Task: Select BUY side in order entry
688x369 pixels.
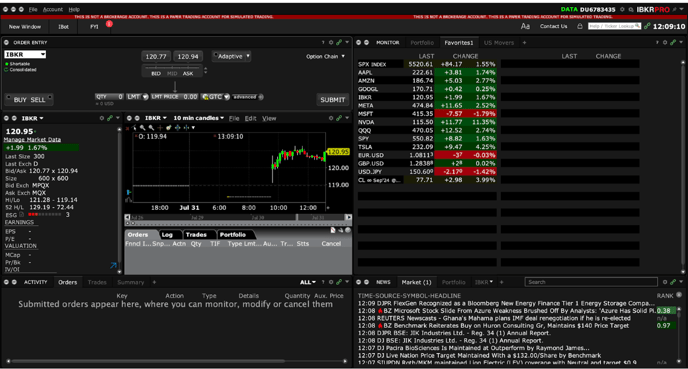Action: click(20, 100)
